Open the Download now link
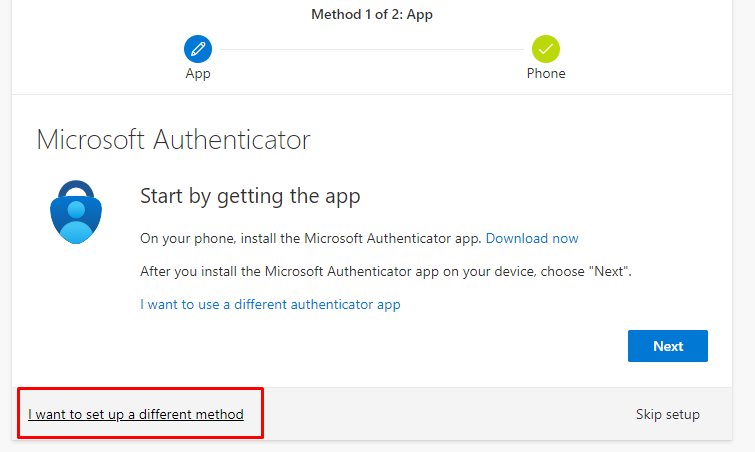 click(x=532, y=238)
